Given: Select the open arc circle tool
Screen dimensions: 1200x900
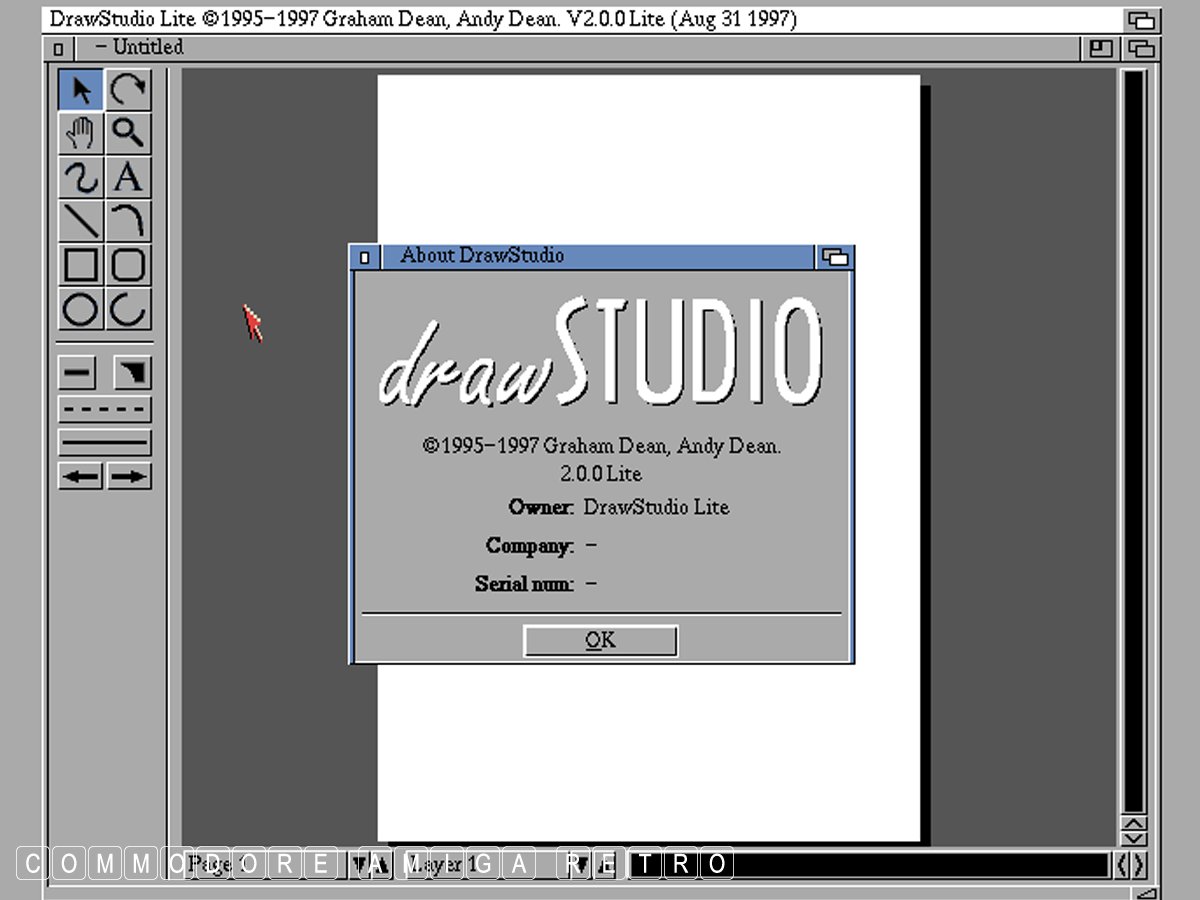Looking at the screenshot, I should tap(128, 309).
